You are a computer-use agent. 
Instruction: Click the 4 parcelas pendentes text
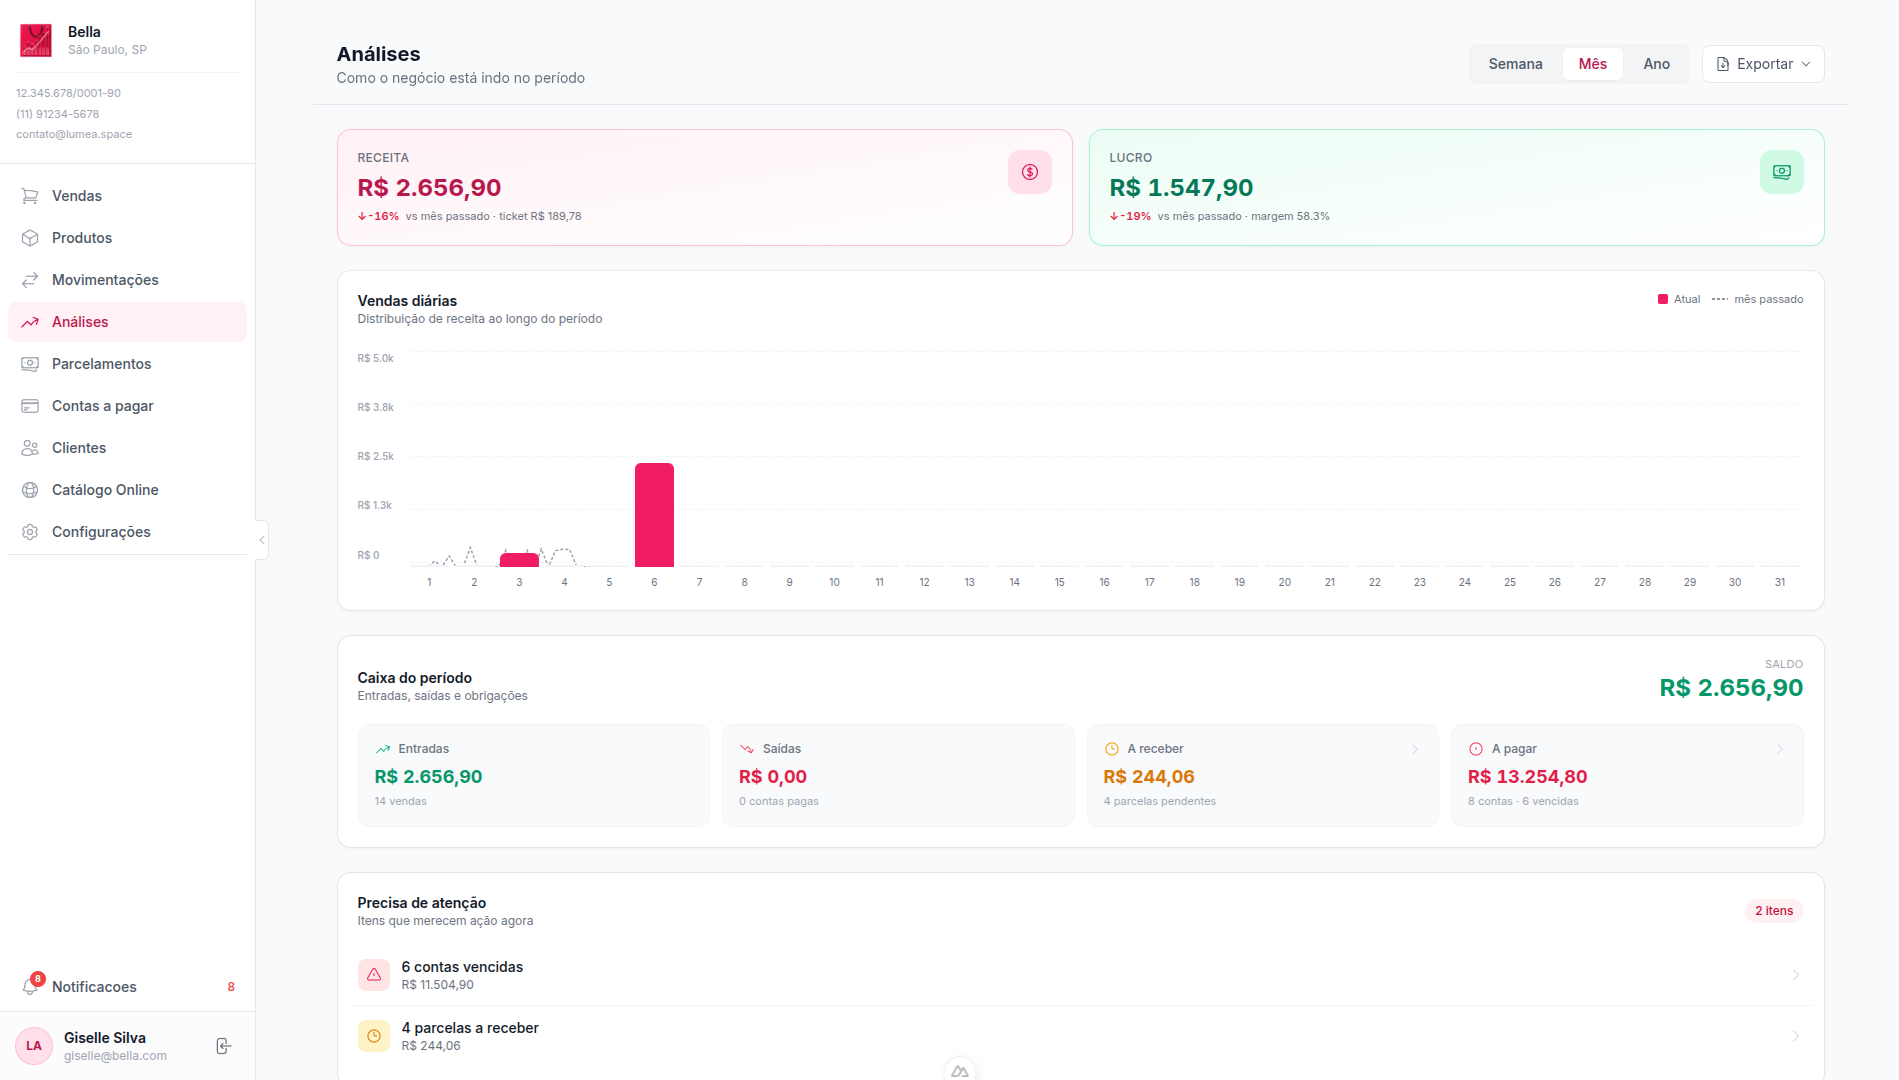click(x=1160, y=801)
